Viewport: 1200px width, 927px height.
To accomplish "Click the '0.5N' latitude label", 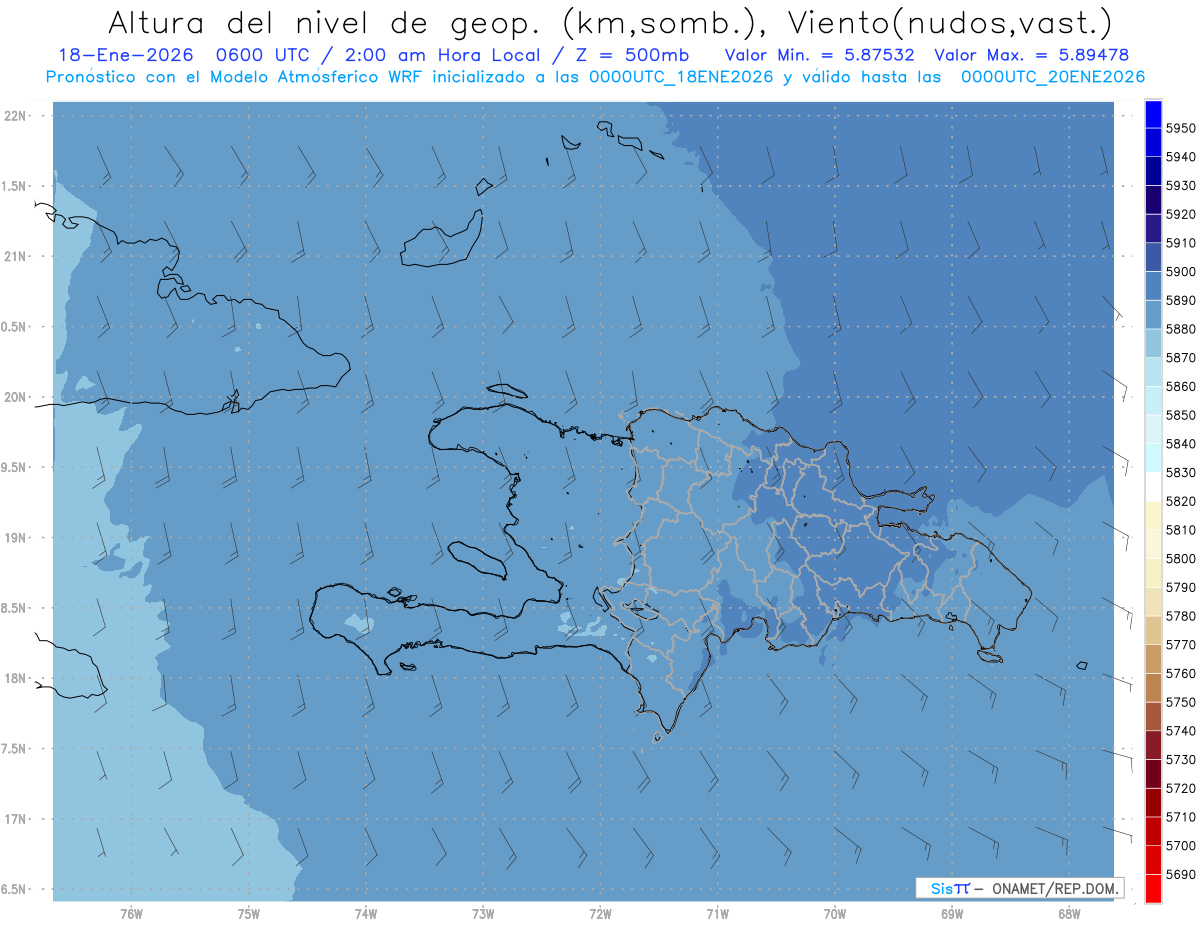I will point(14,327).
